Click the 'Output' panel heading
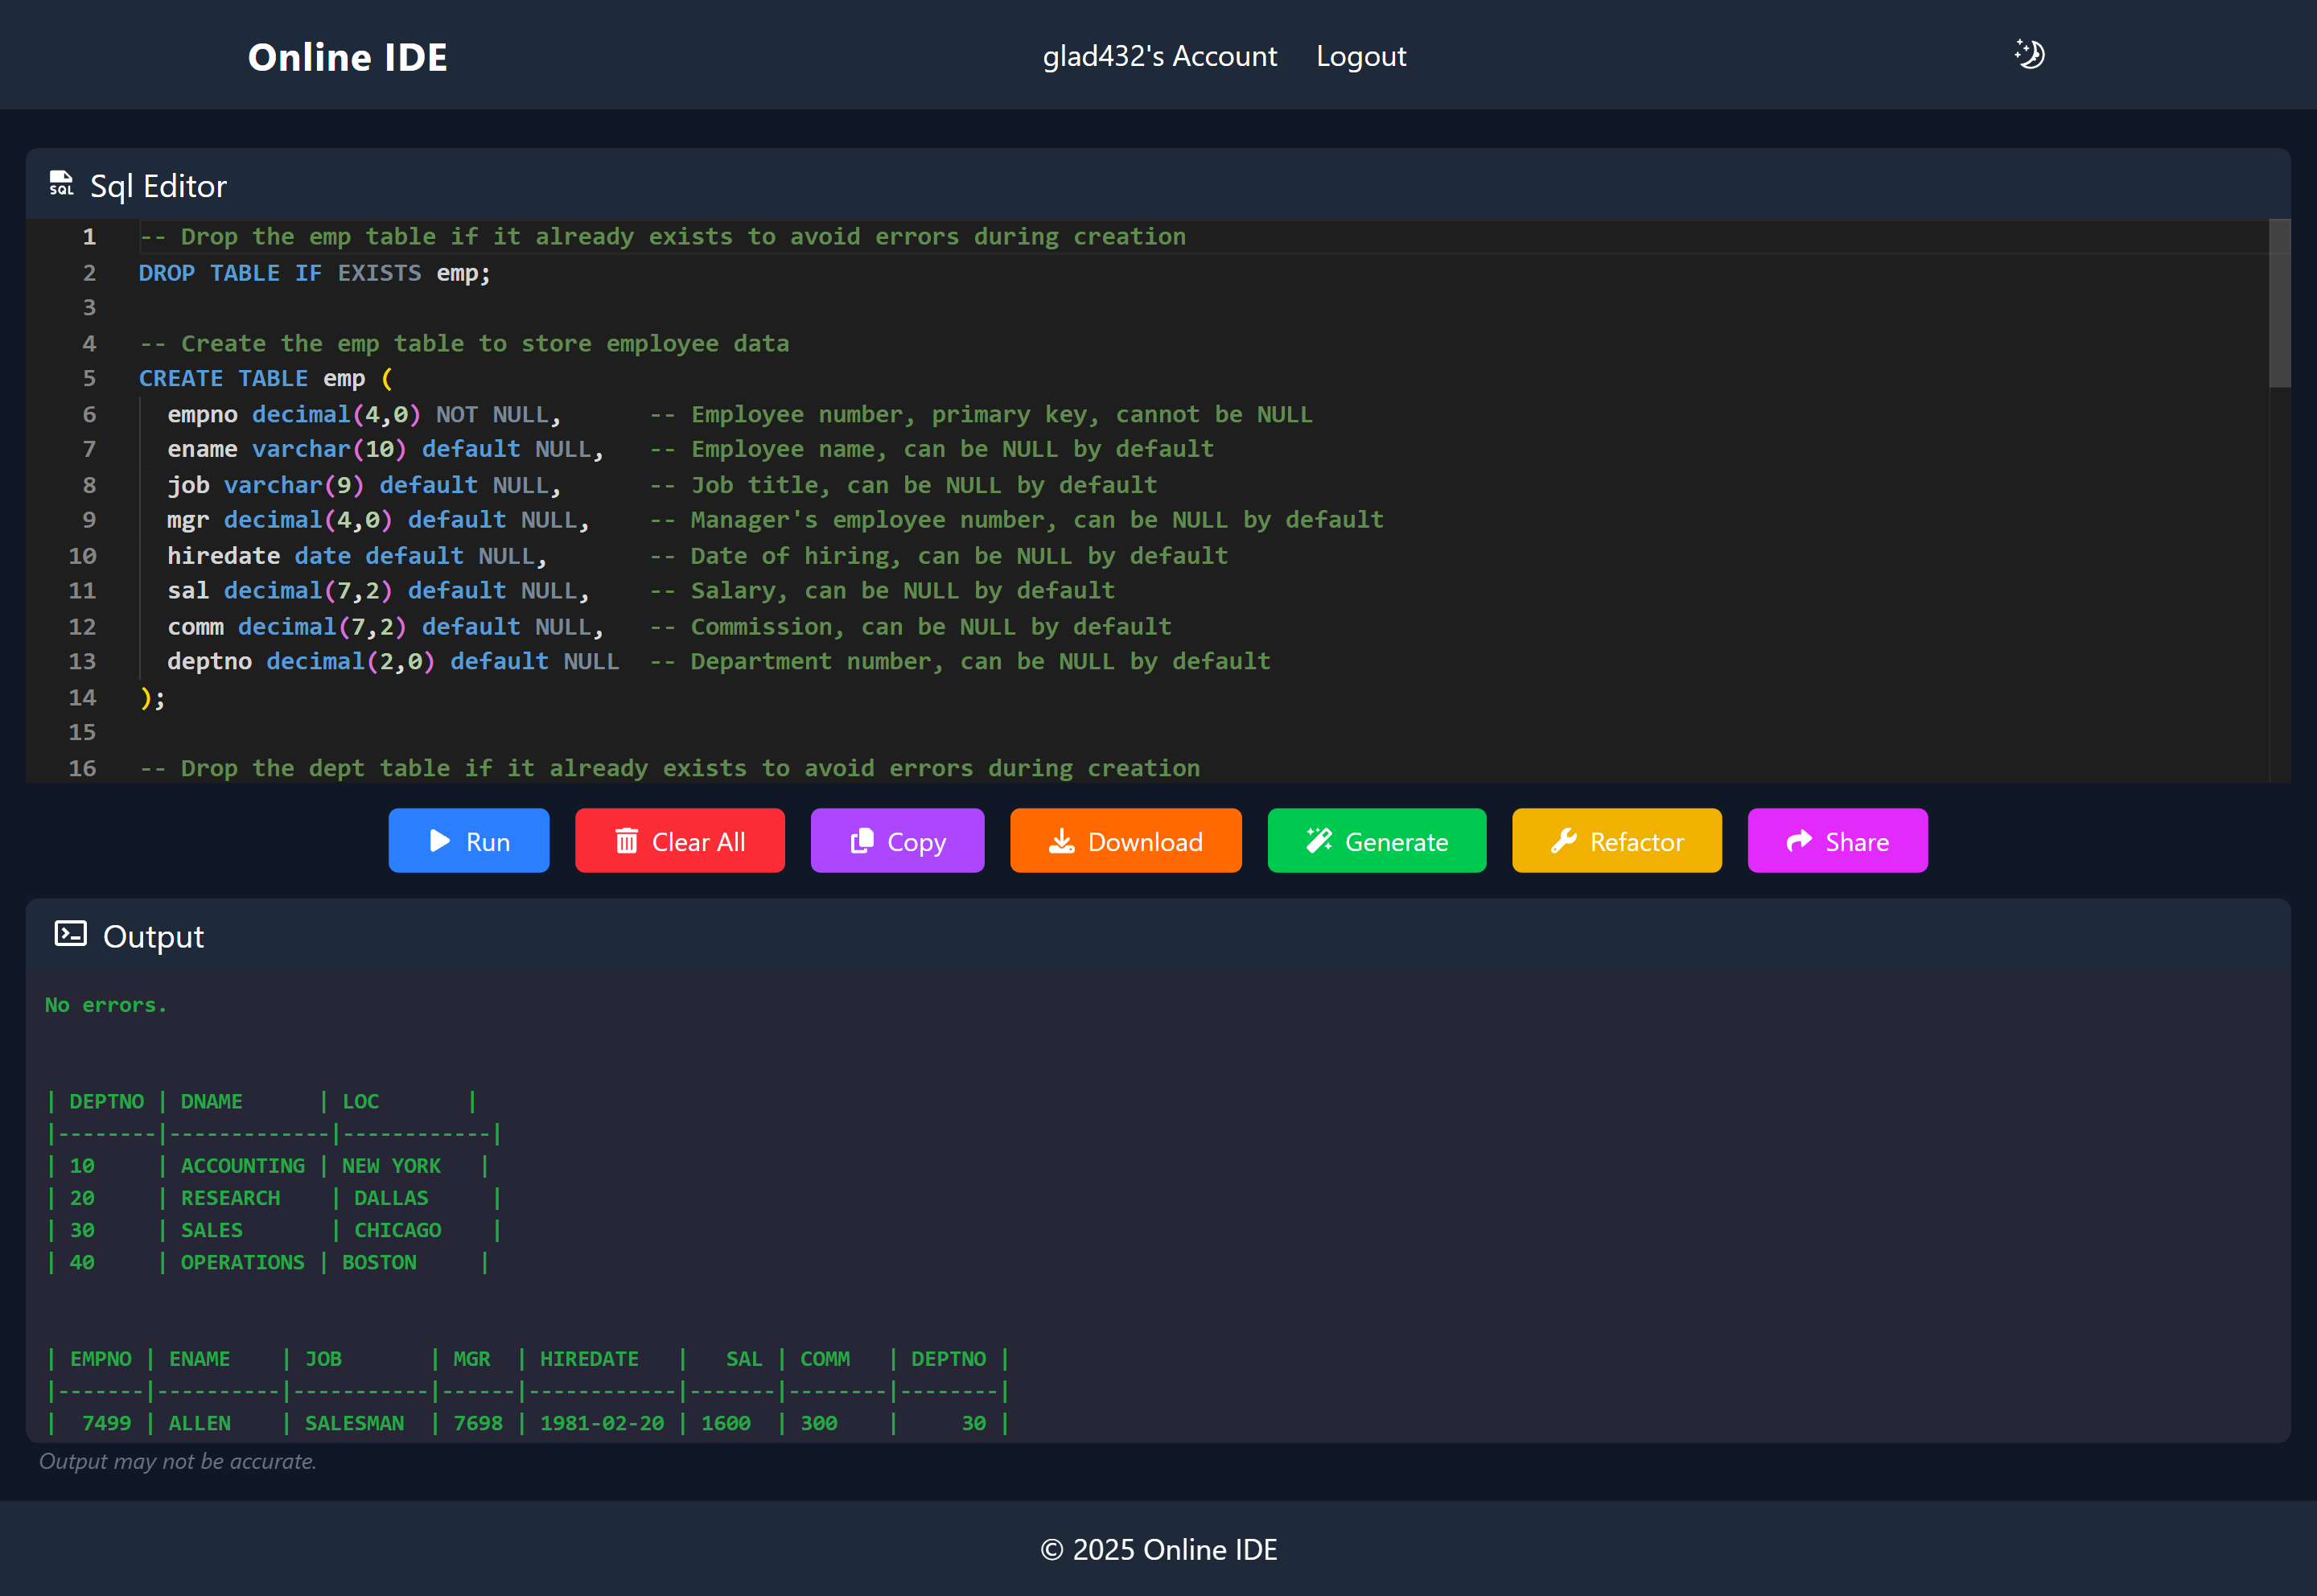 (153, 936)
